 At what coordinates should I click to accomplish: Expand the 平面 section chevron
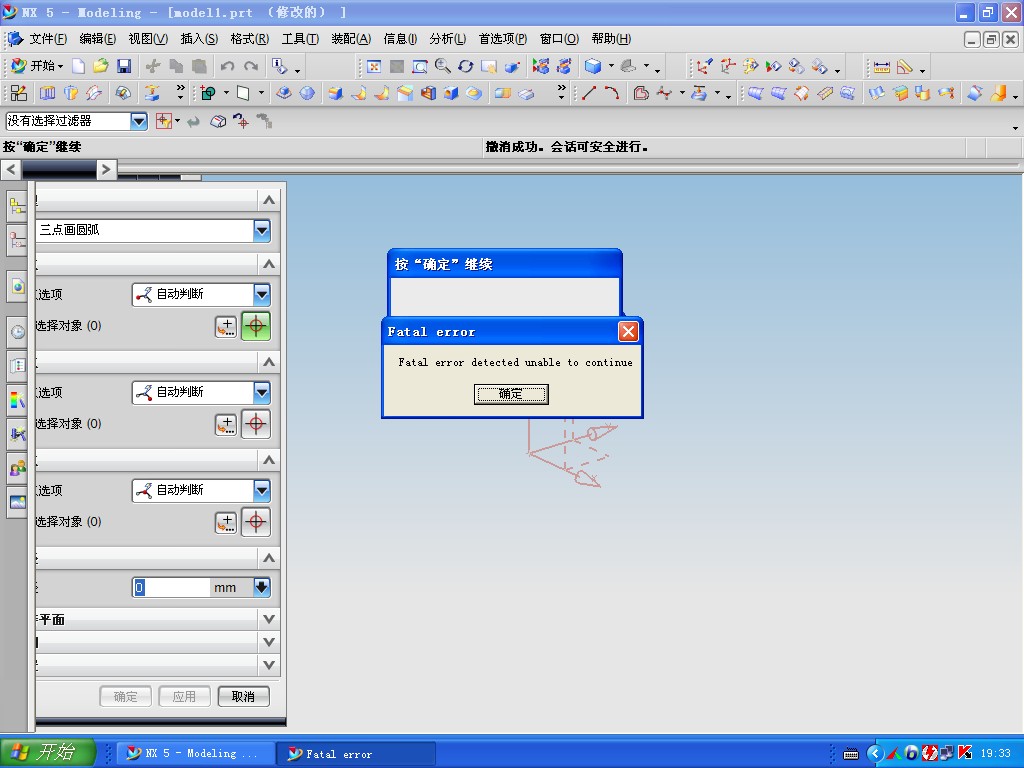tap(269, 618)
